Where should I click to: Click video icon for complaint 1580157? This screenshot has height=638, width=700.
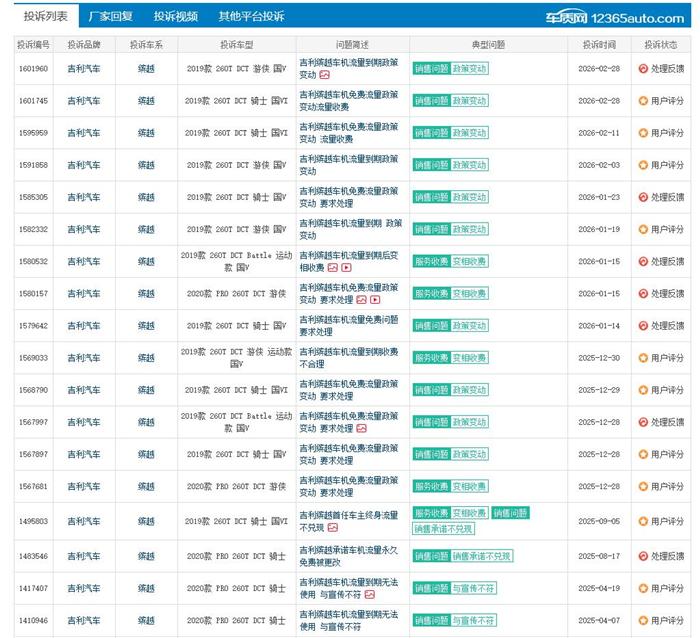(x=375, y=300)
